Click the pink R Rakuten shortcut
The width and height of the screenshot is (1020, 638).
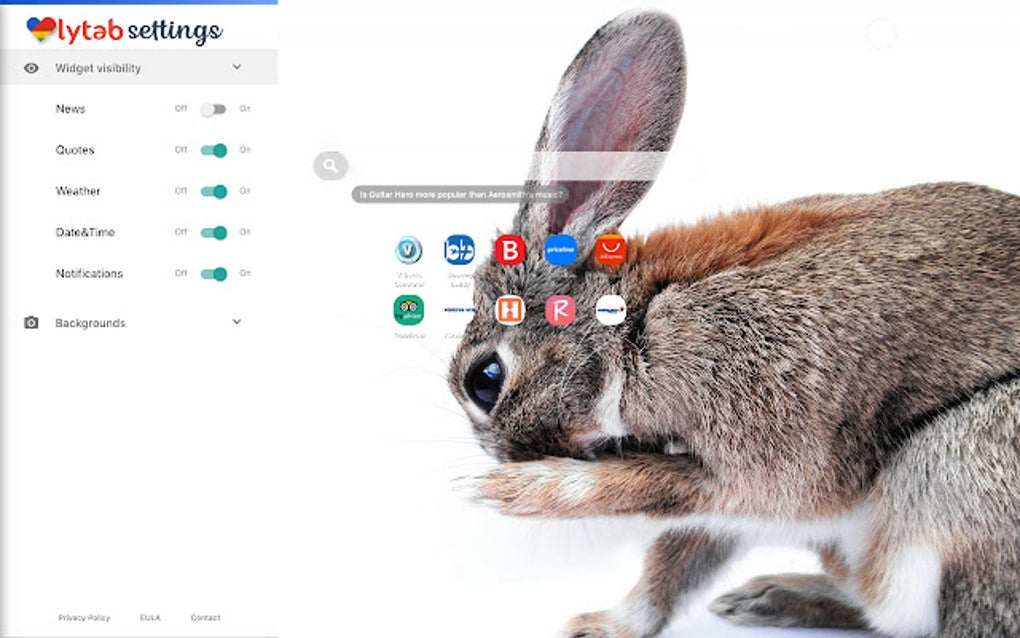tap(560, 310)
